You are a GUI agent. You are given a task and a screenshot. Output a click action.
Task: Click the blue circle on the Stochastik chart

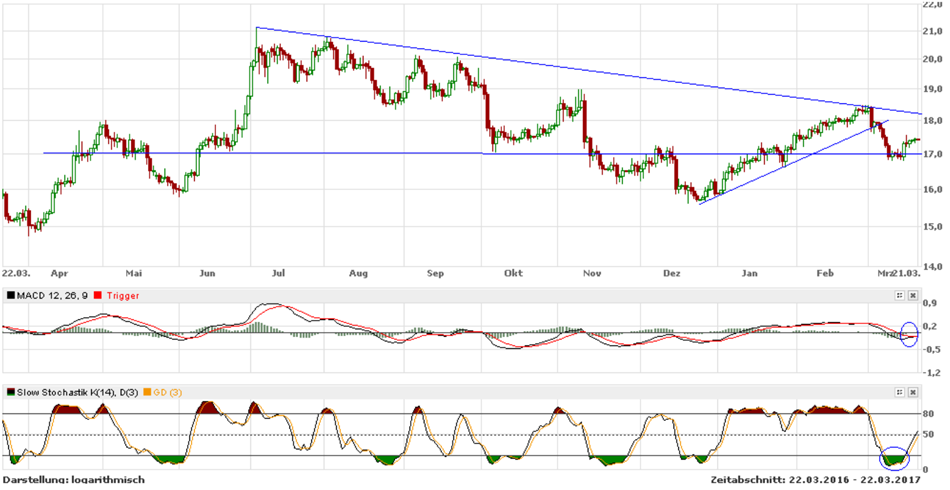pos(893,459)
